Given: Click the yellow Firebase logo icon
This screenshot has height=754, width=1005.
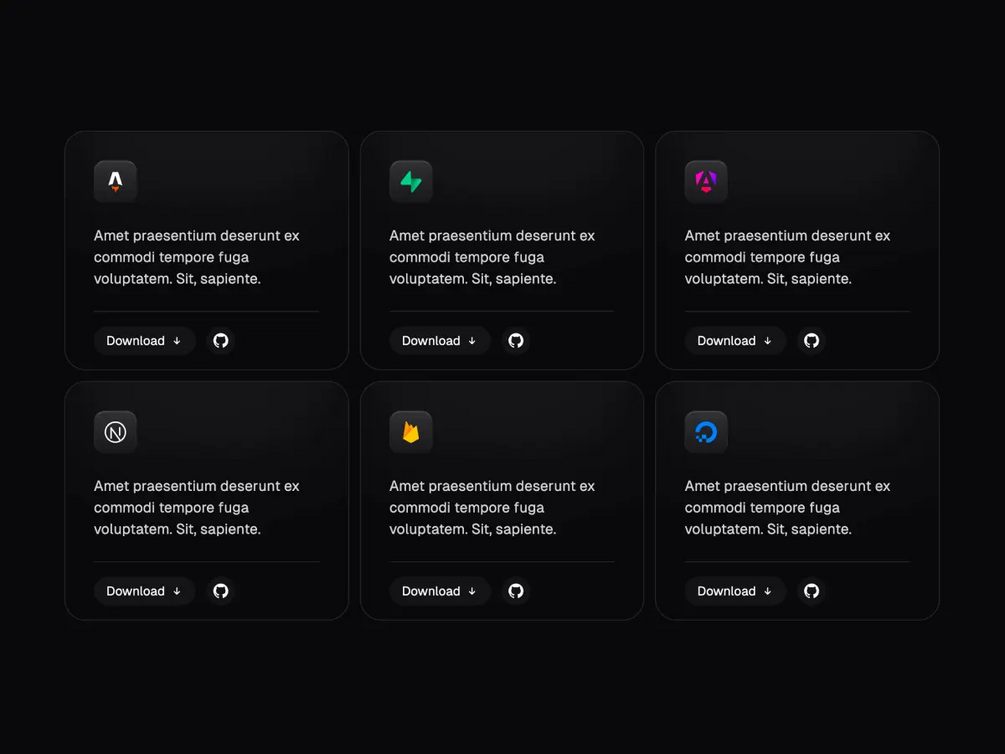Looking at the screenshot, I should (x=411, y=432).
